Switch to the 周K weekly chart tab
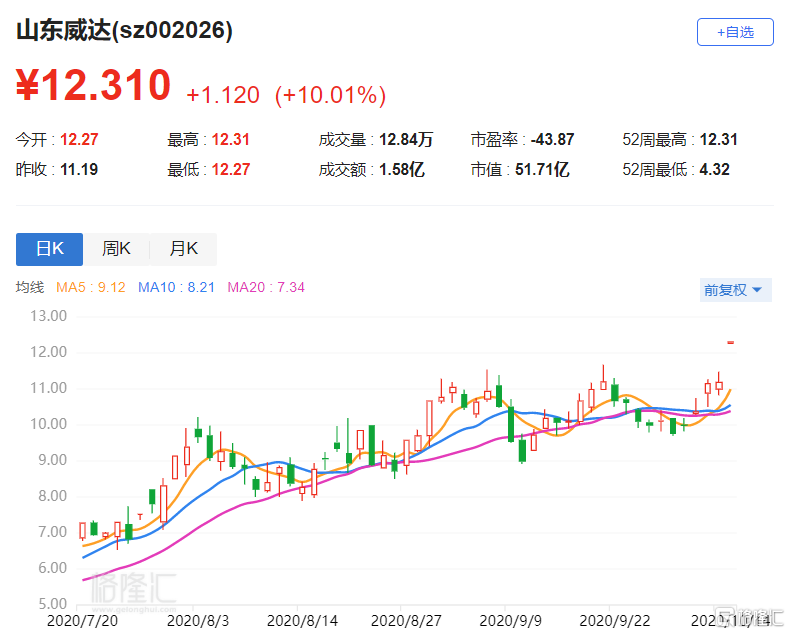 pyautogui.click(x=116, y=249)
